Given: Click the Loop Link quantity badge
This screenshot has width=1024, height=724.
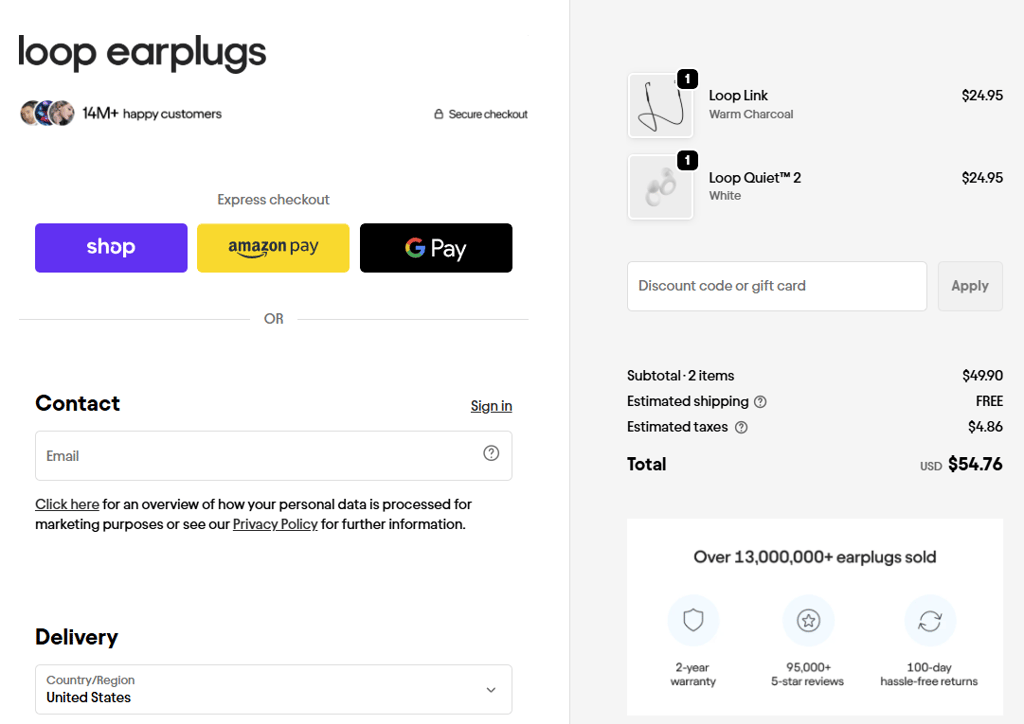Looking at the screenshot, I should pyautogui.click(x=687, y=79).
